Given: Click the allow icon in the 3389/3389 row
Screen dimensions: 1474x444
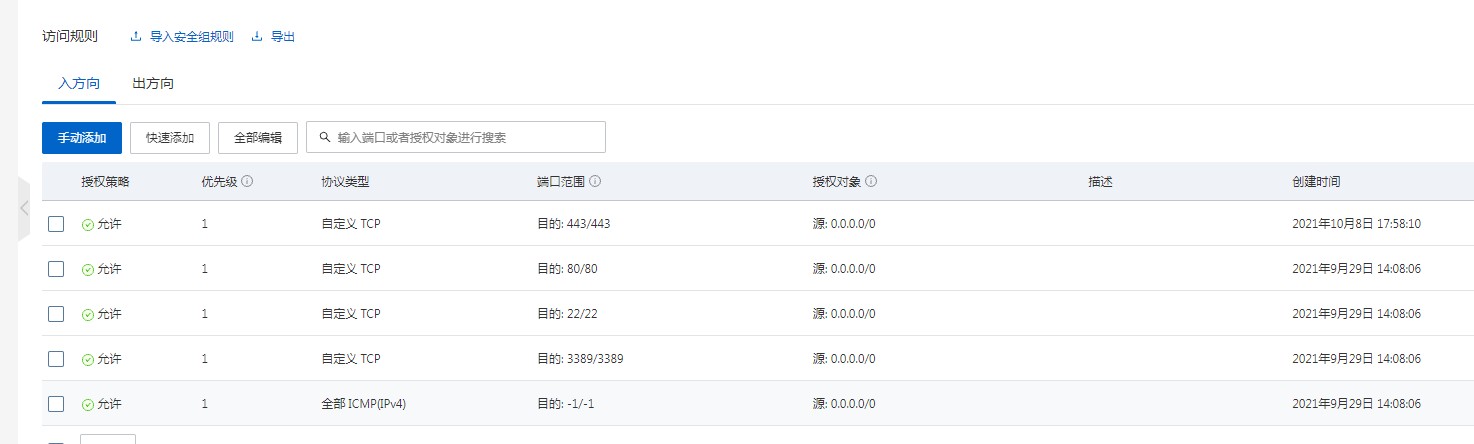Looking at the screenshot, I should point(88,359).
